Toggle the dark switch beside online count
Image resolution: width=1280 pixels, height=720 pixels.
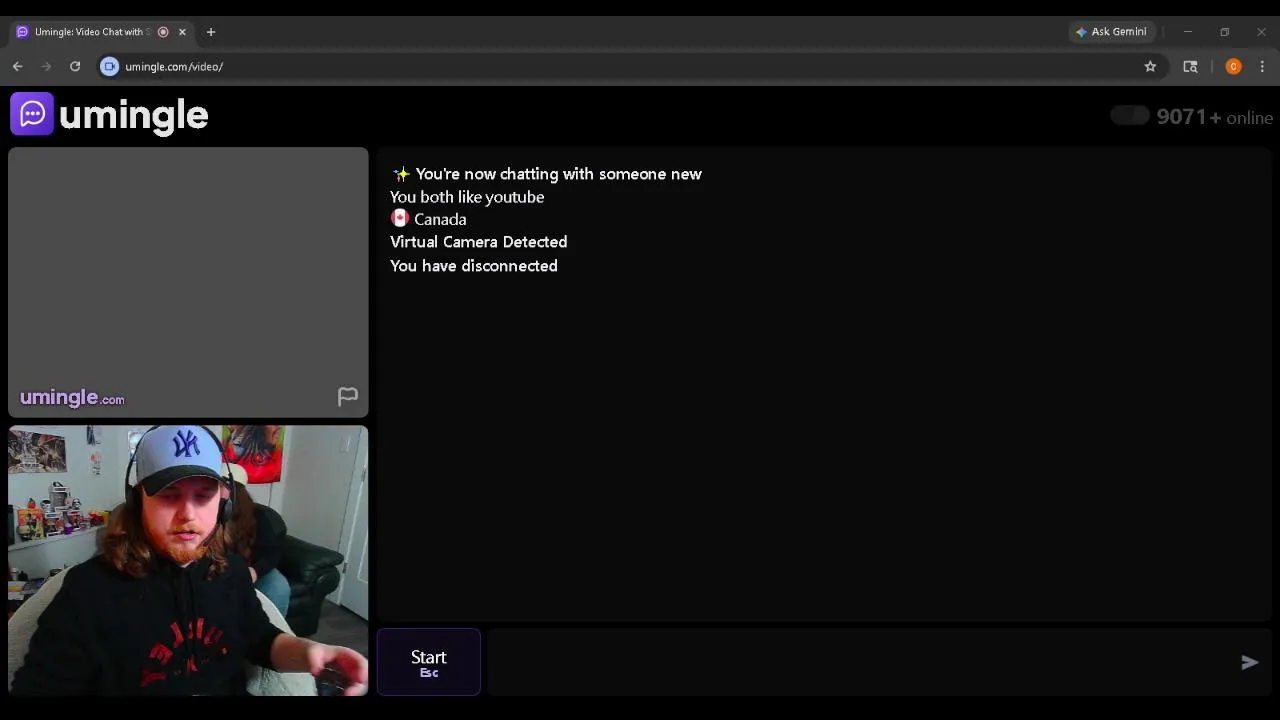(x=1130, y=116)
